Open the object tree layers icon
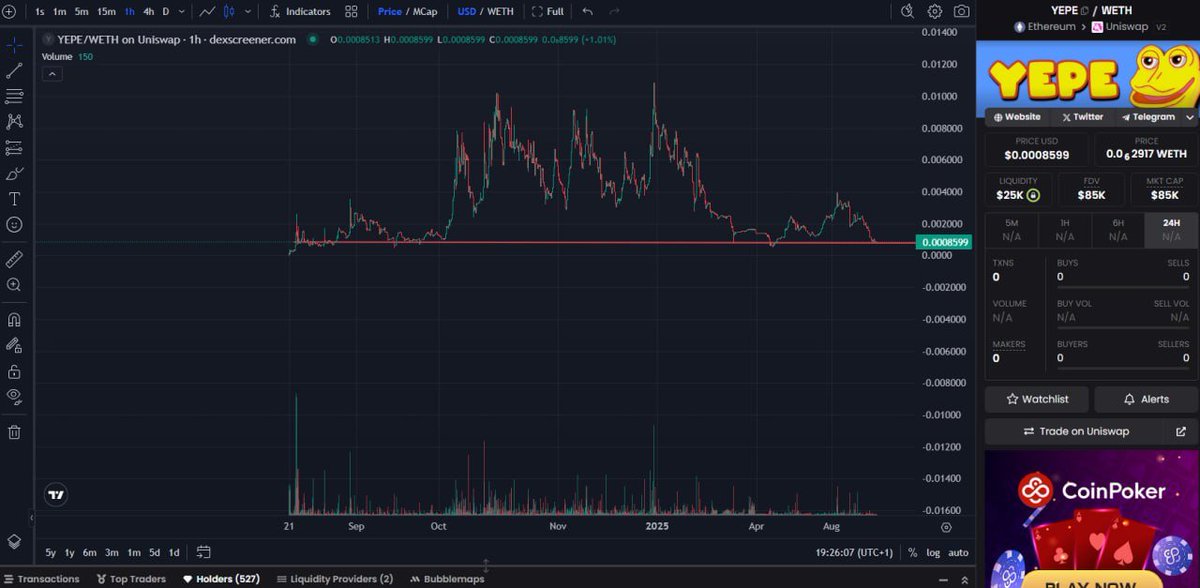The image size is (1200, 588). point(14,541)
